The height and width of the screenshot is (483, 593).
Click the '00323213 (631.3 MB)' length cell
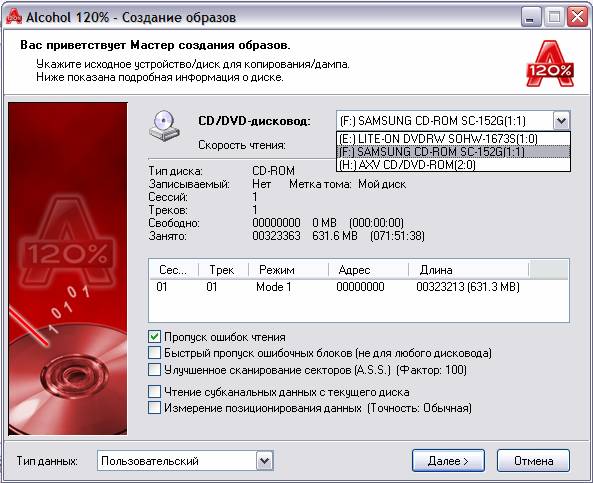pos(468,287)
